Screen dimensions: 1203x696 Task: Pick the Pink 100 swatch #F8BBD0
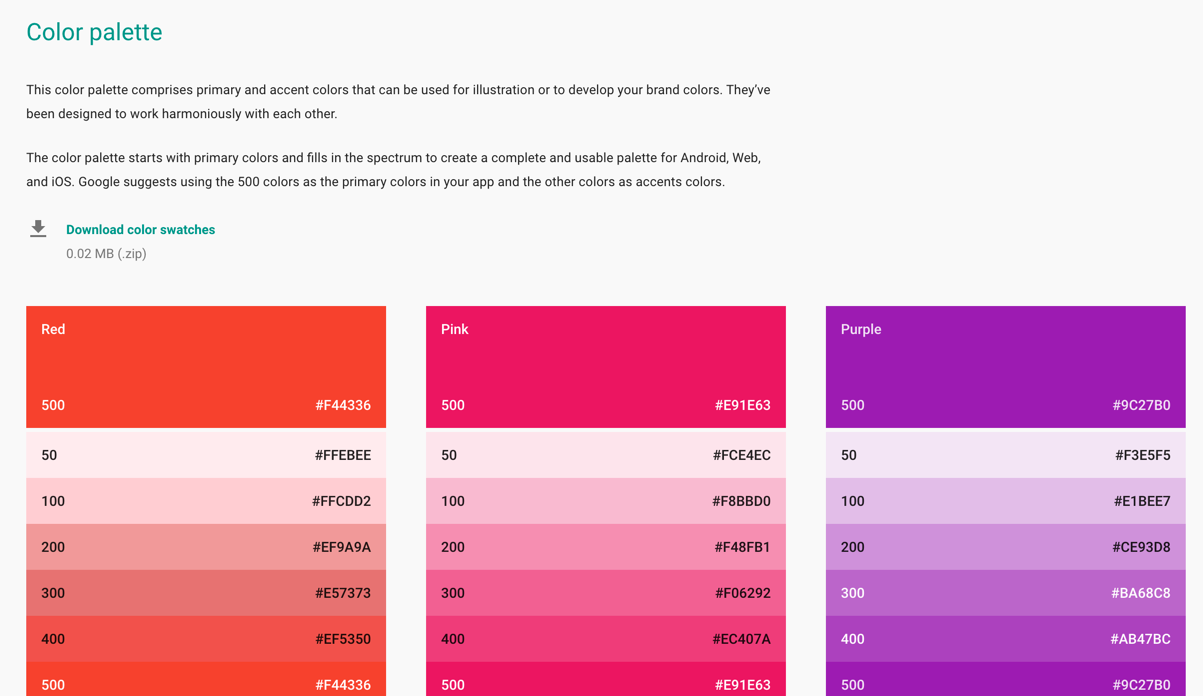(x=606, y=501)
